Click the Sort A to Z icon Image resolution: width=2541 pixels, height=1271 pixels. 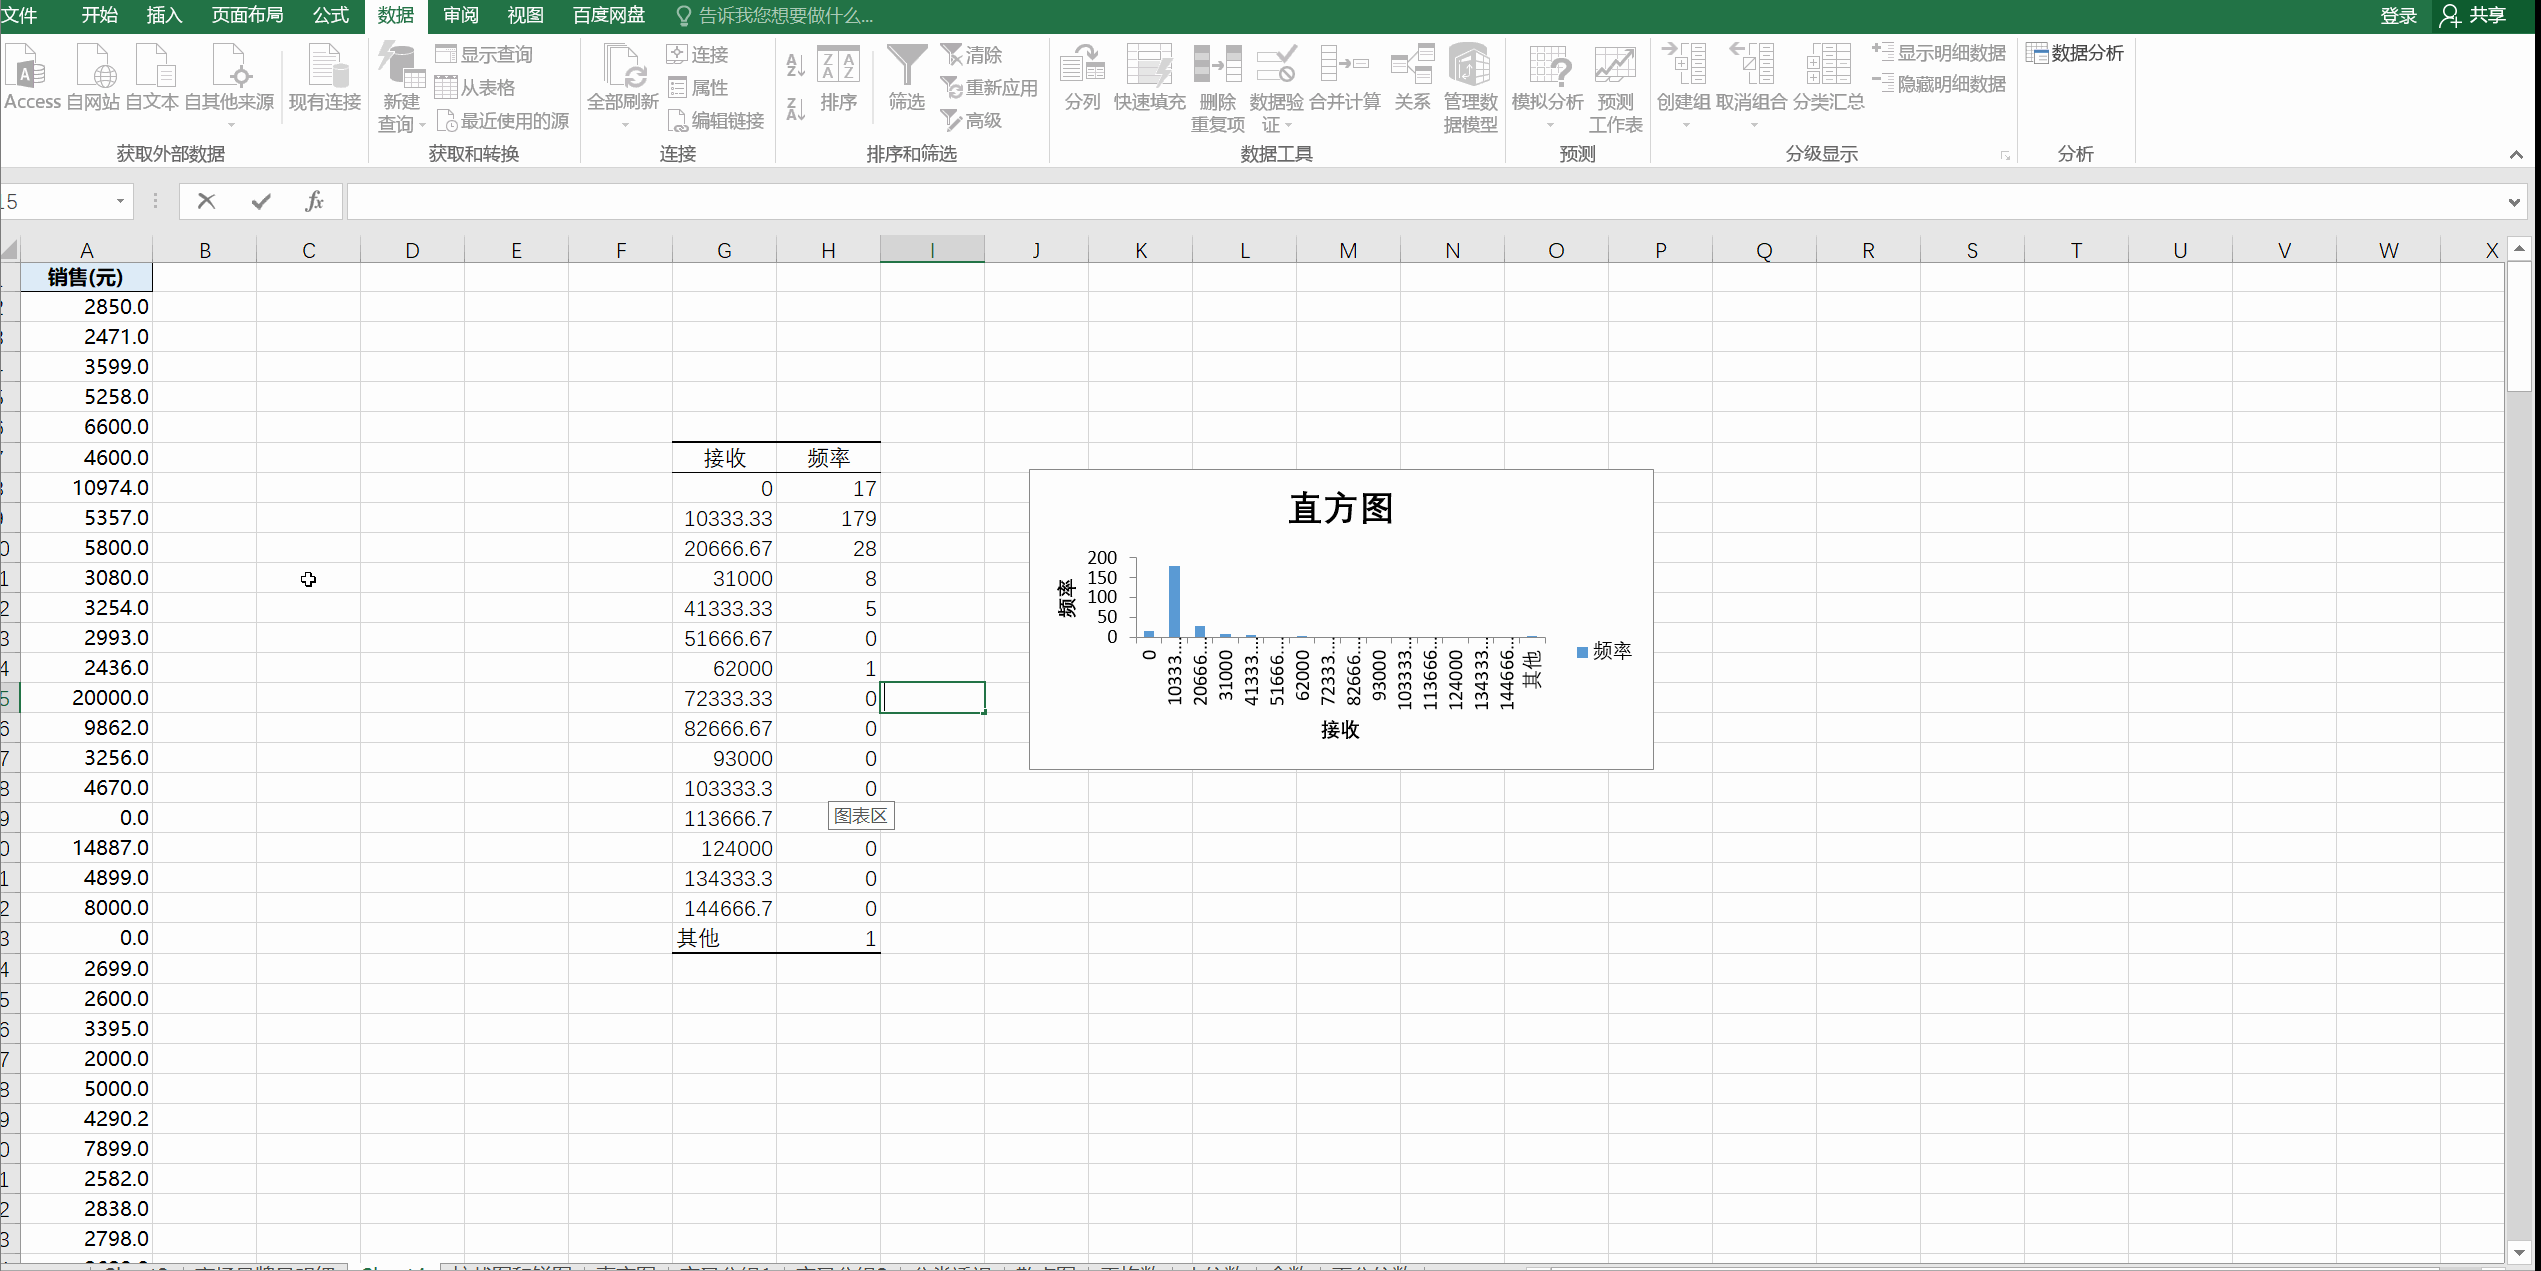795,66
